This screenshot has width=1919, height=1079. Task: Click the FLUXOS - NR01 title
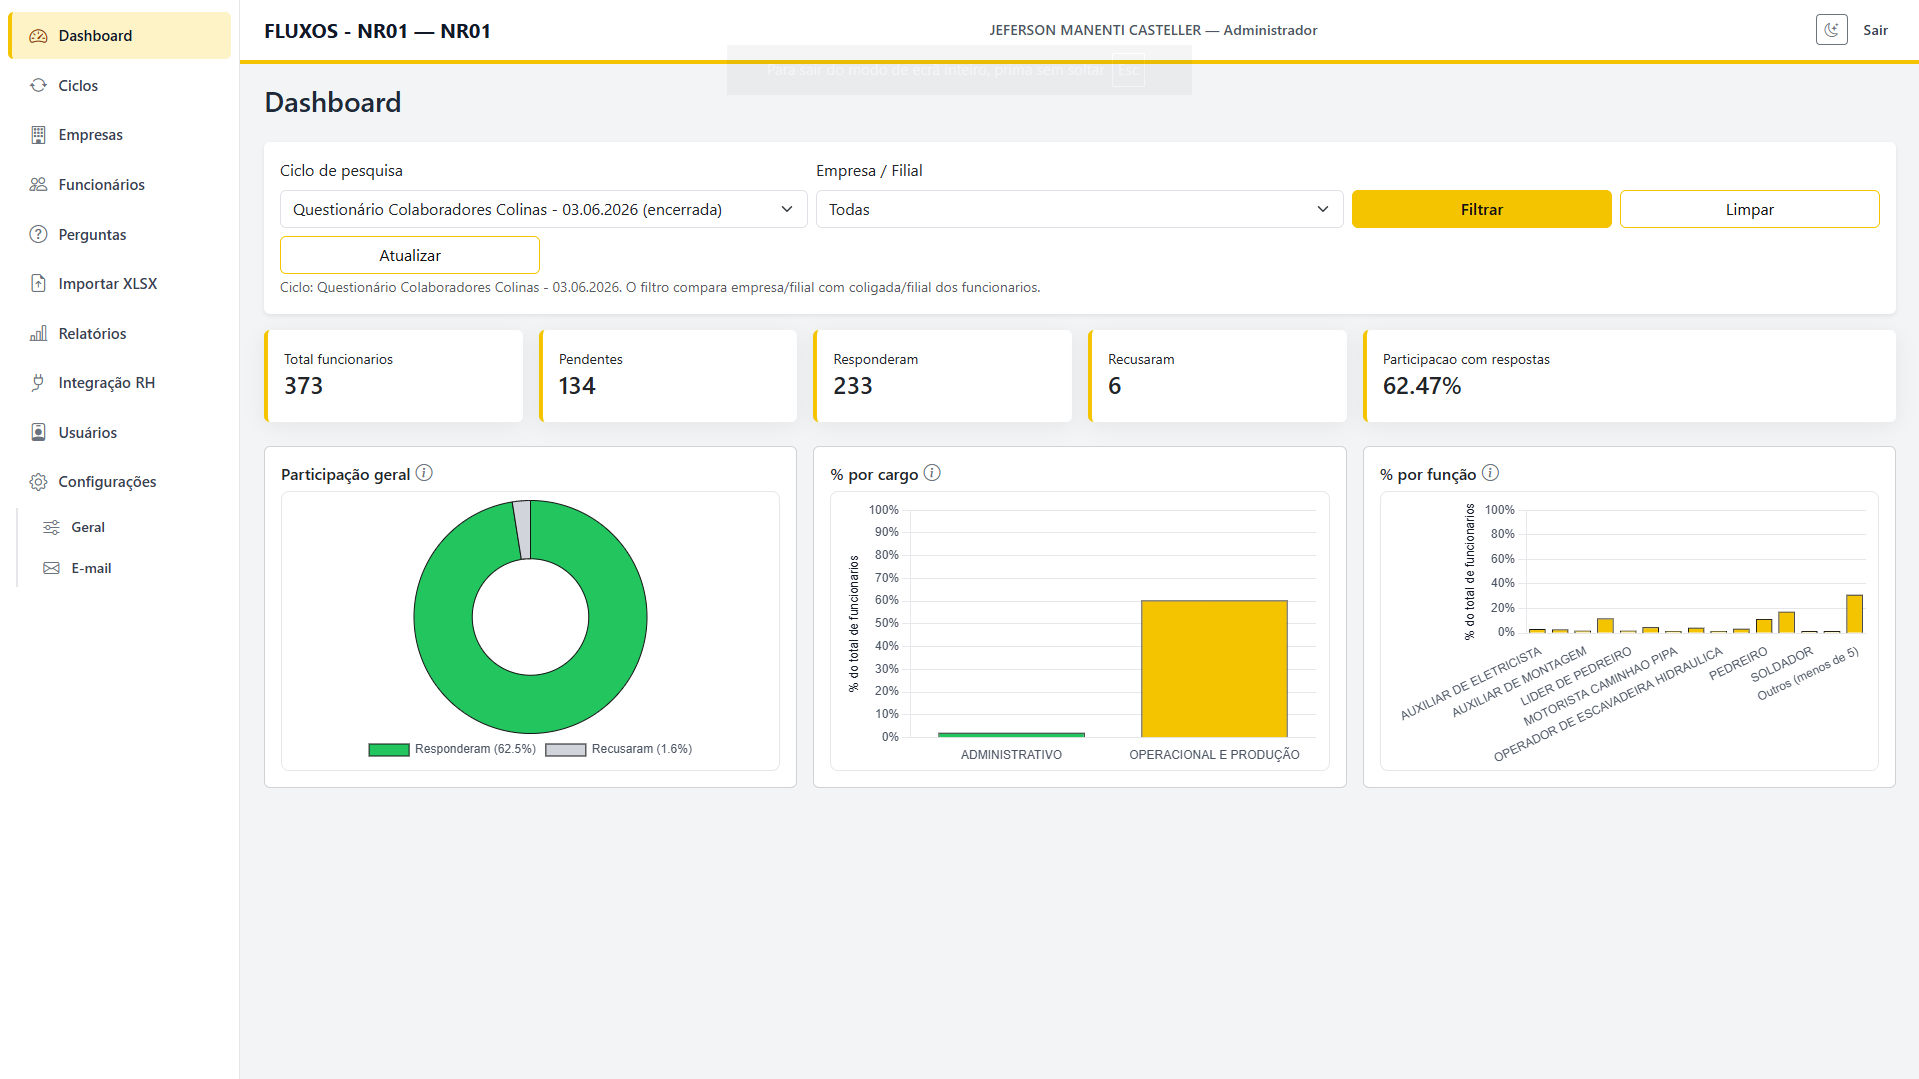click(x=378, y=31)
